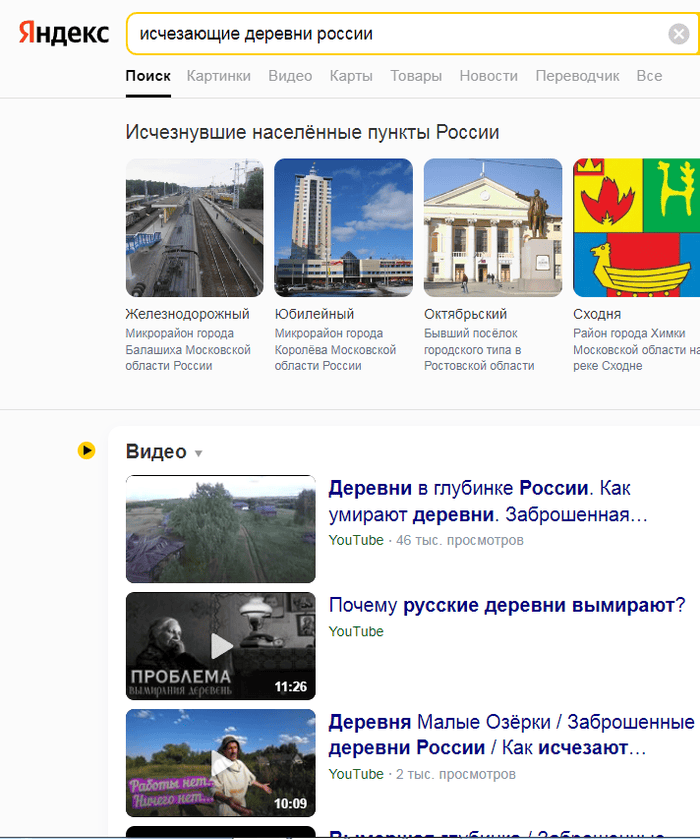Expand the Видео section dropdown arrow
Viewport: 700px width, 839px height.
tap(199, 454)
